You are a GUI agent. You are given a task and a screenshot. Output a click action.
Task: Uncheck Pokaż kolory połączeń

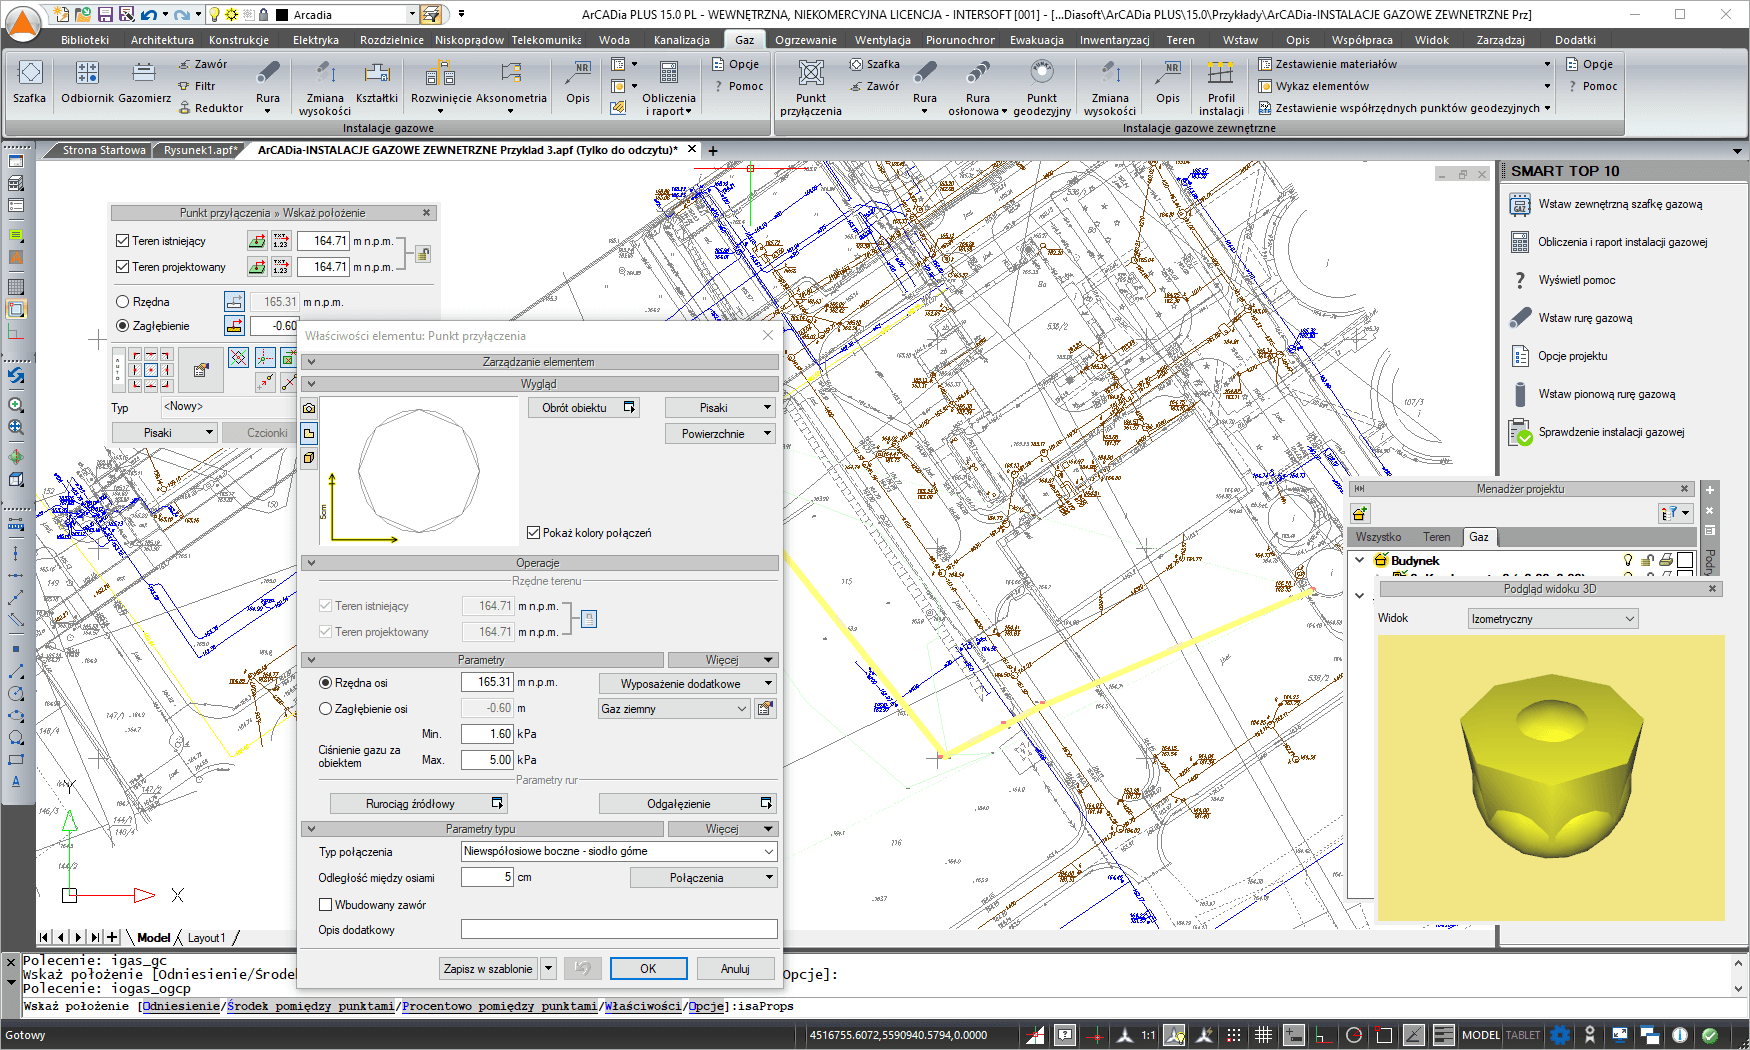pyautogui.click(x=534, y=533)
